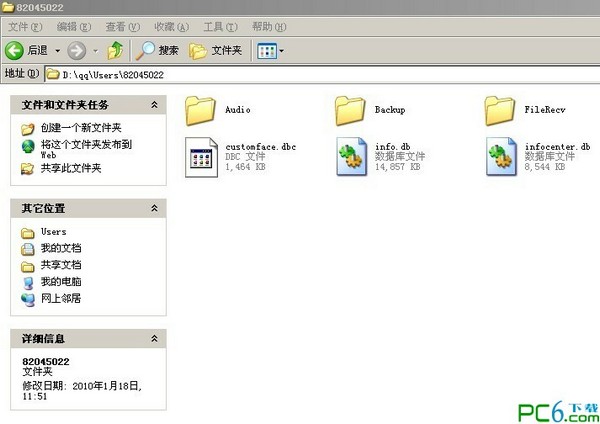Open the 查看(V) menu
Screen dimensions: 600x424
(123, 27)
